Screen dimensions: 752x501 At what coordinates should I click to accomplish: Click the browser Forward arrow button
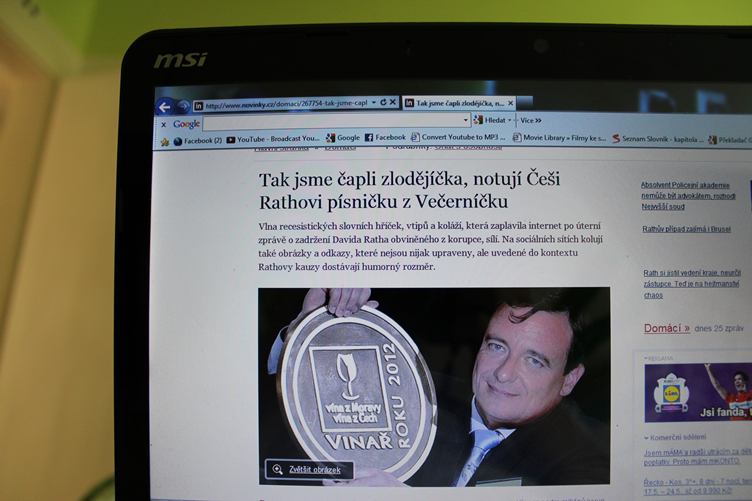click(183, 106)
